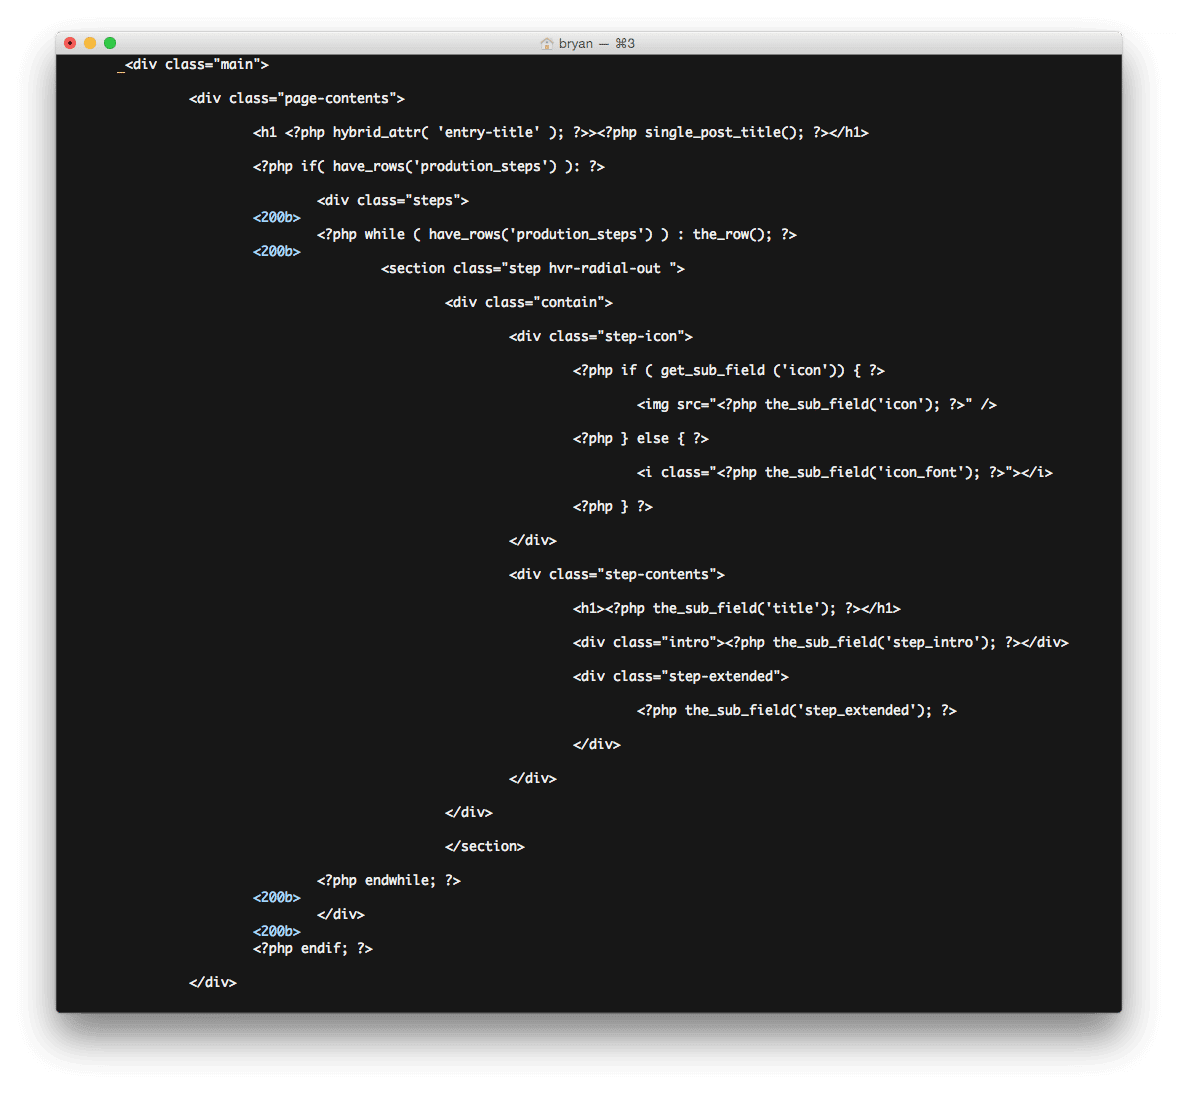Click the hybrid_attr 'entry-title' h1 line

(560, 132)
